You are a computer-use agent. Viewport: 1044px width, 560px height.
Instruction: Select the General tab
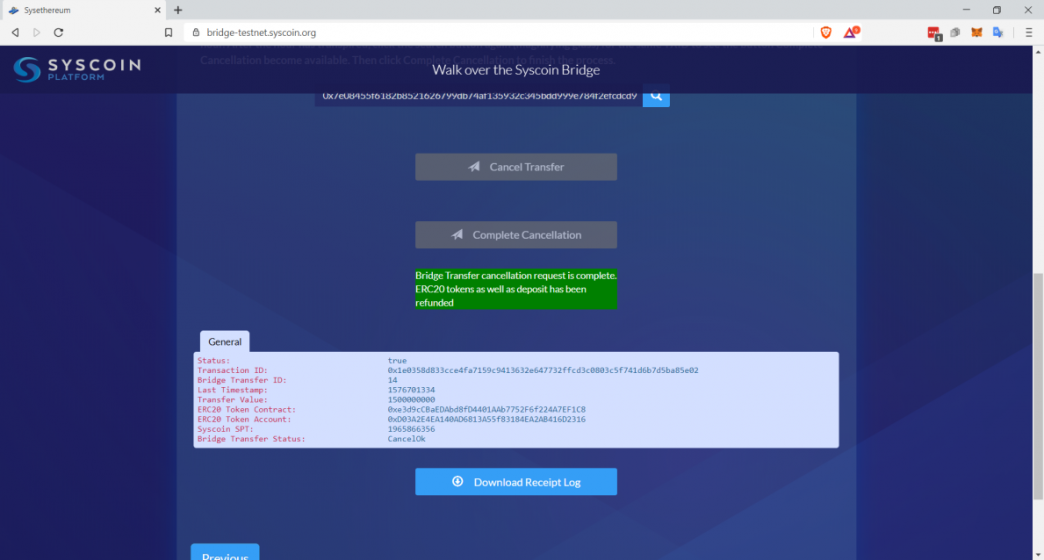tap(225, 342)
